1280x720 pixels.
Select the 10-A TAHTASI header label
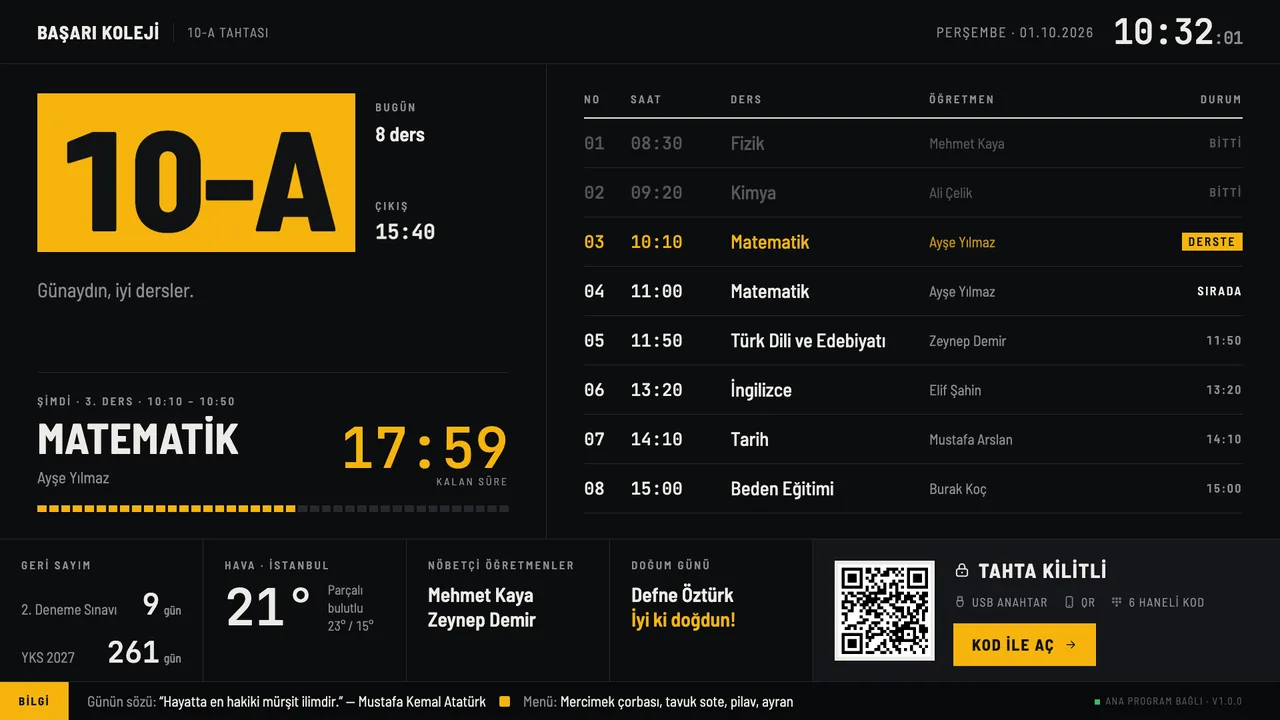click(228, 33)
